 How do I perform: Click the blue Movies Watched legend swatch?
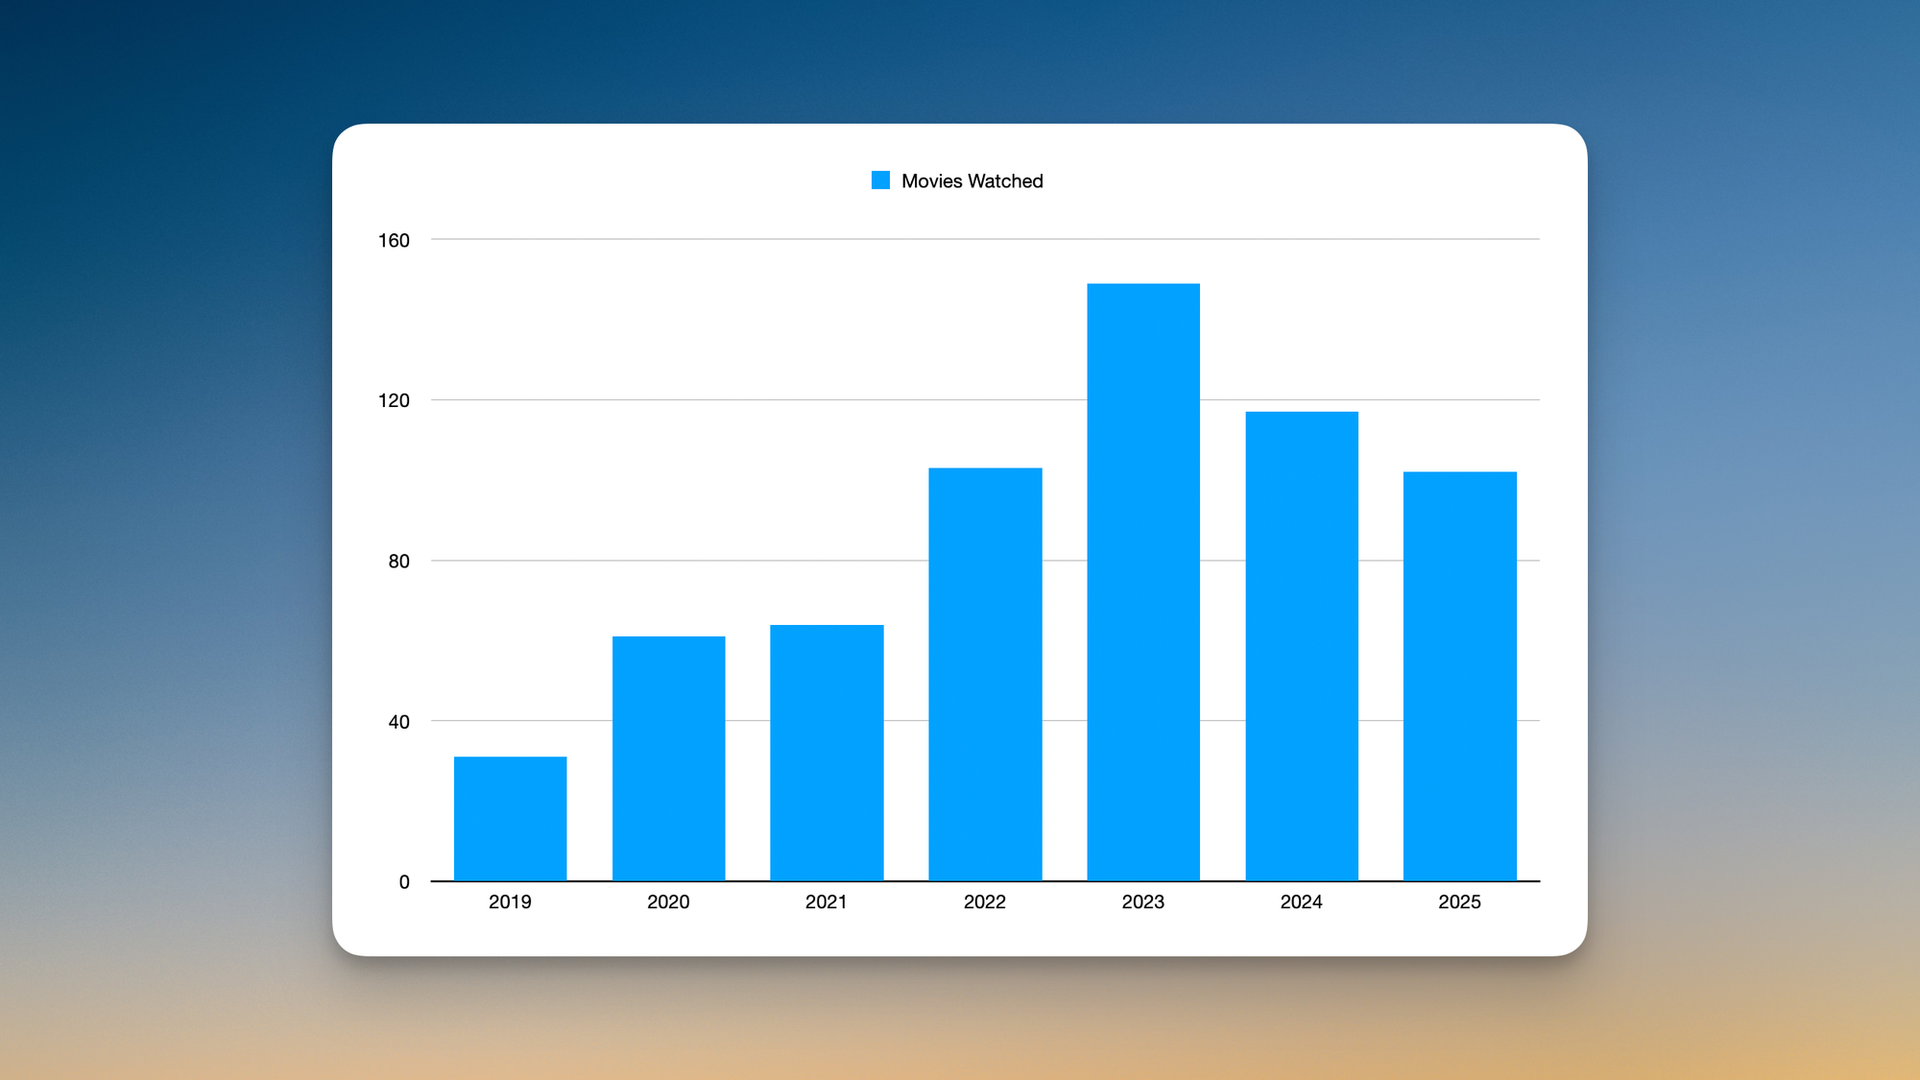pos(880,180)
